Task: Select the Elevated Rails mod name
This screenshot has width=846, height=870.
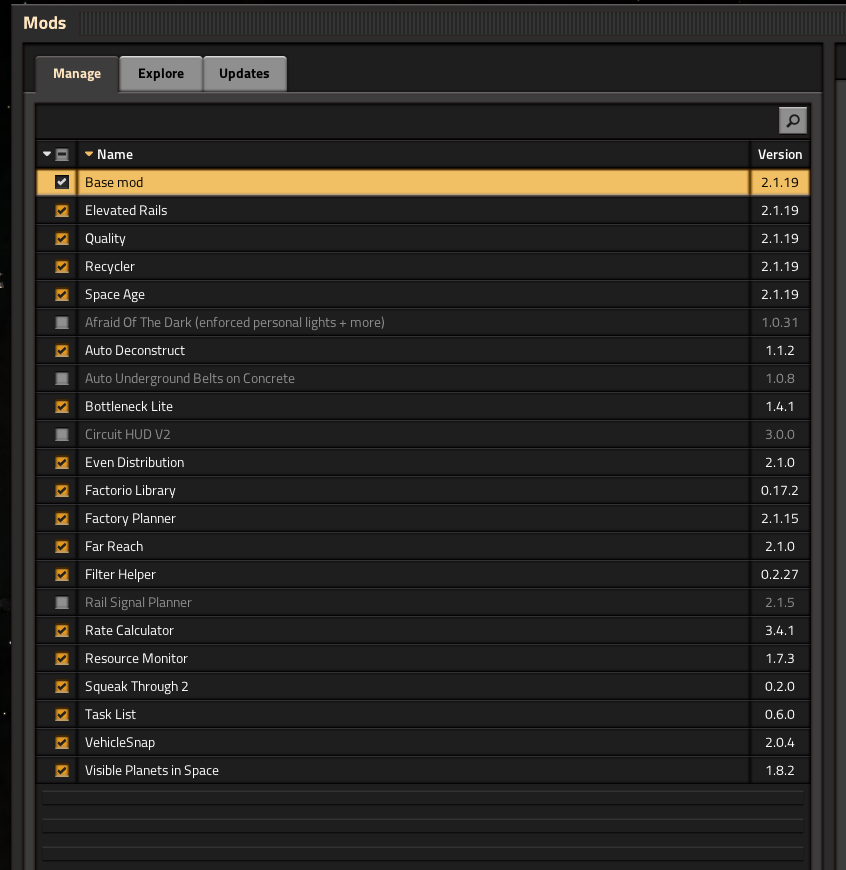Action: (126, 210)
